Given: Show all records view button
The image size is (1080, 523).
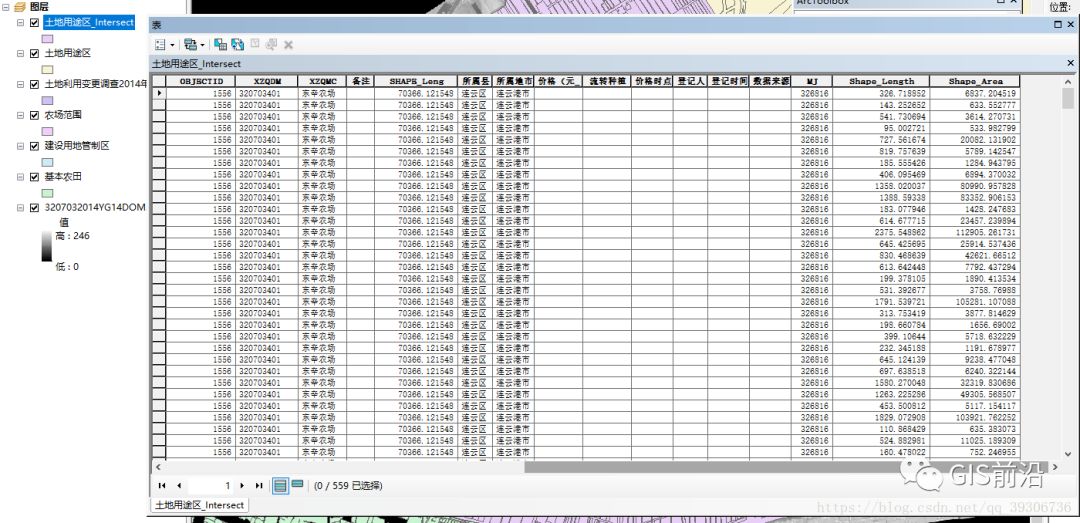Looking at the screenshot, I should (280, 485).
